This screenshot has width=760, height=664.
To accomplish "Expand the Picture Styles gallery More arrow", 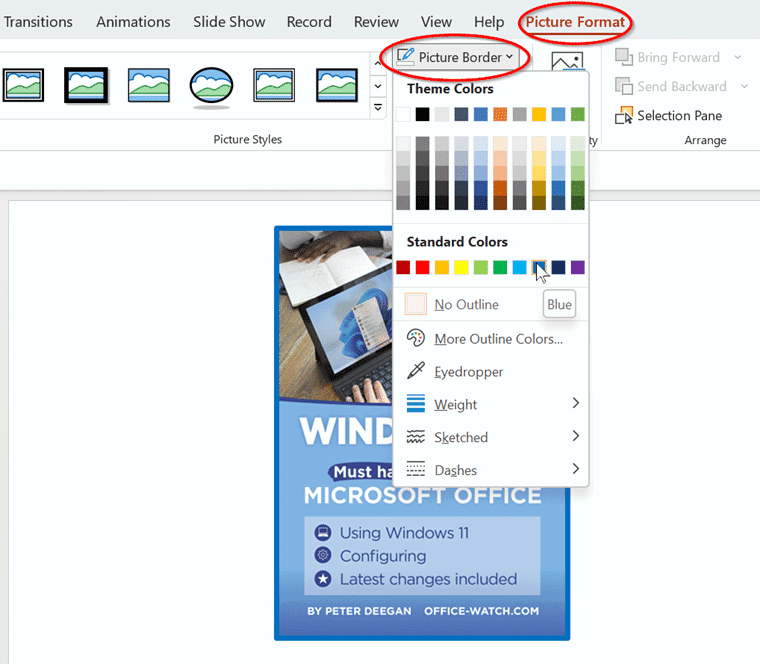I will pos(378,107).
